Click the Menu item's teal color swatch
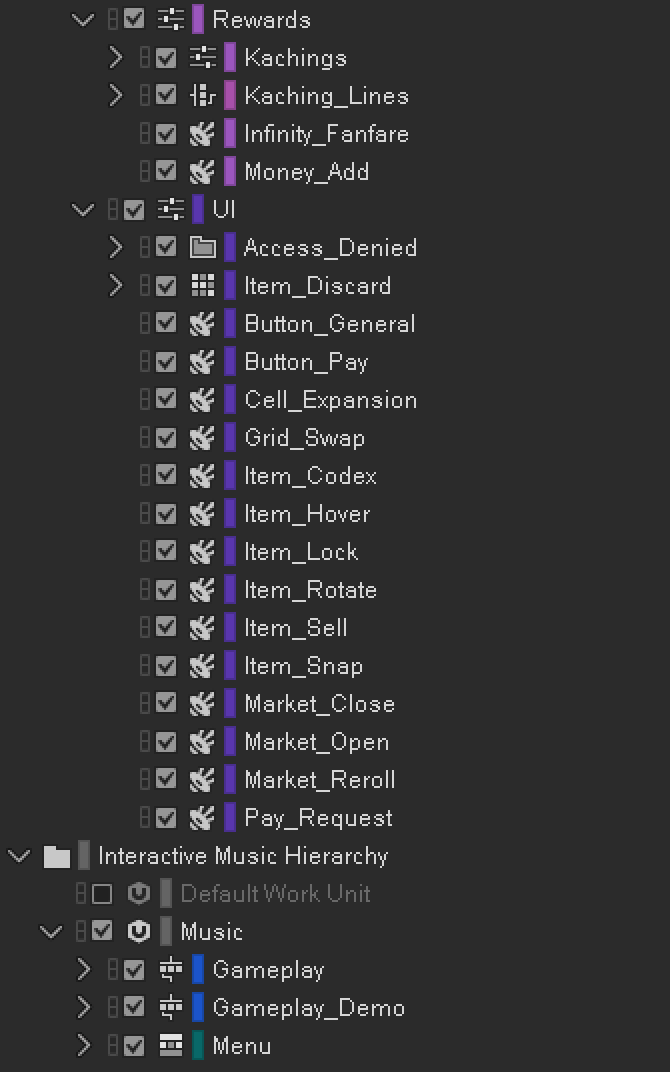670x1072 pixels. click(x=198, y=1046)
